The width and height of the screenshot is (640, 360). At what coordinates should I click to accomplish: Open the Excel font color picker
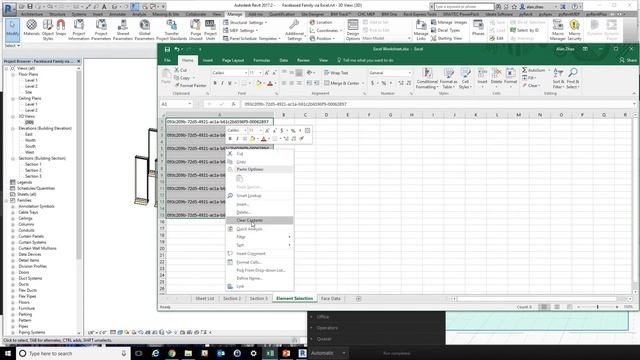tap(271, 83)
